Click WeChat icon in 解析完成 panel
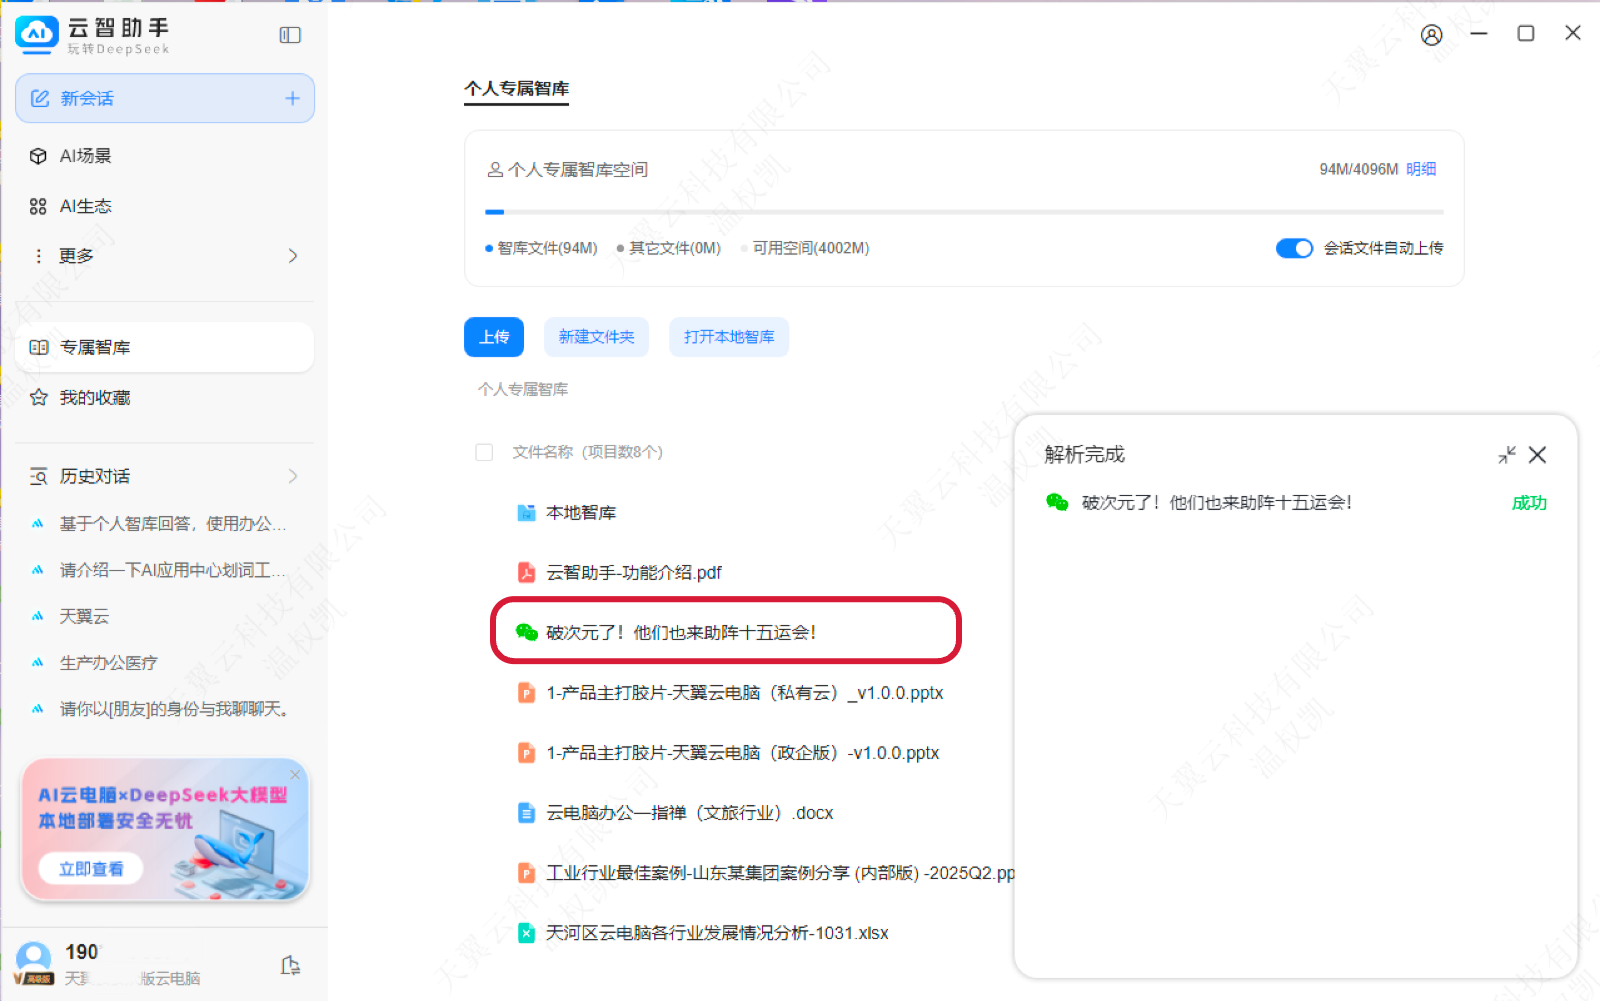Viewport: 1600px width, 1001px height. 1057,502
